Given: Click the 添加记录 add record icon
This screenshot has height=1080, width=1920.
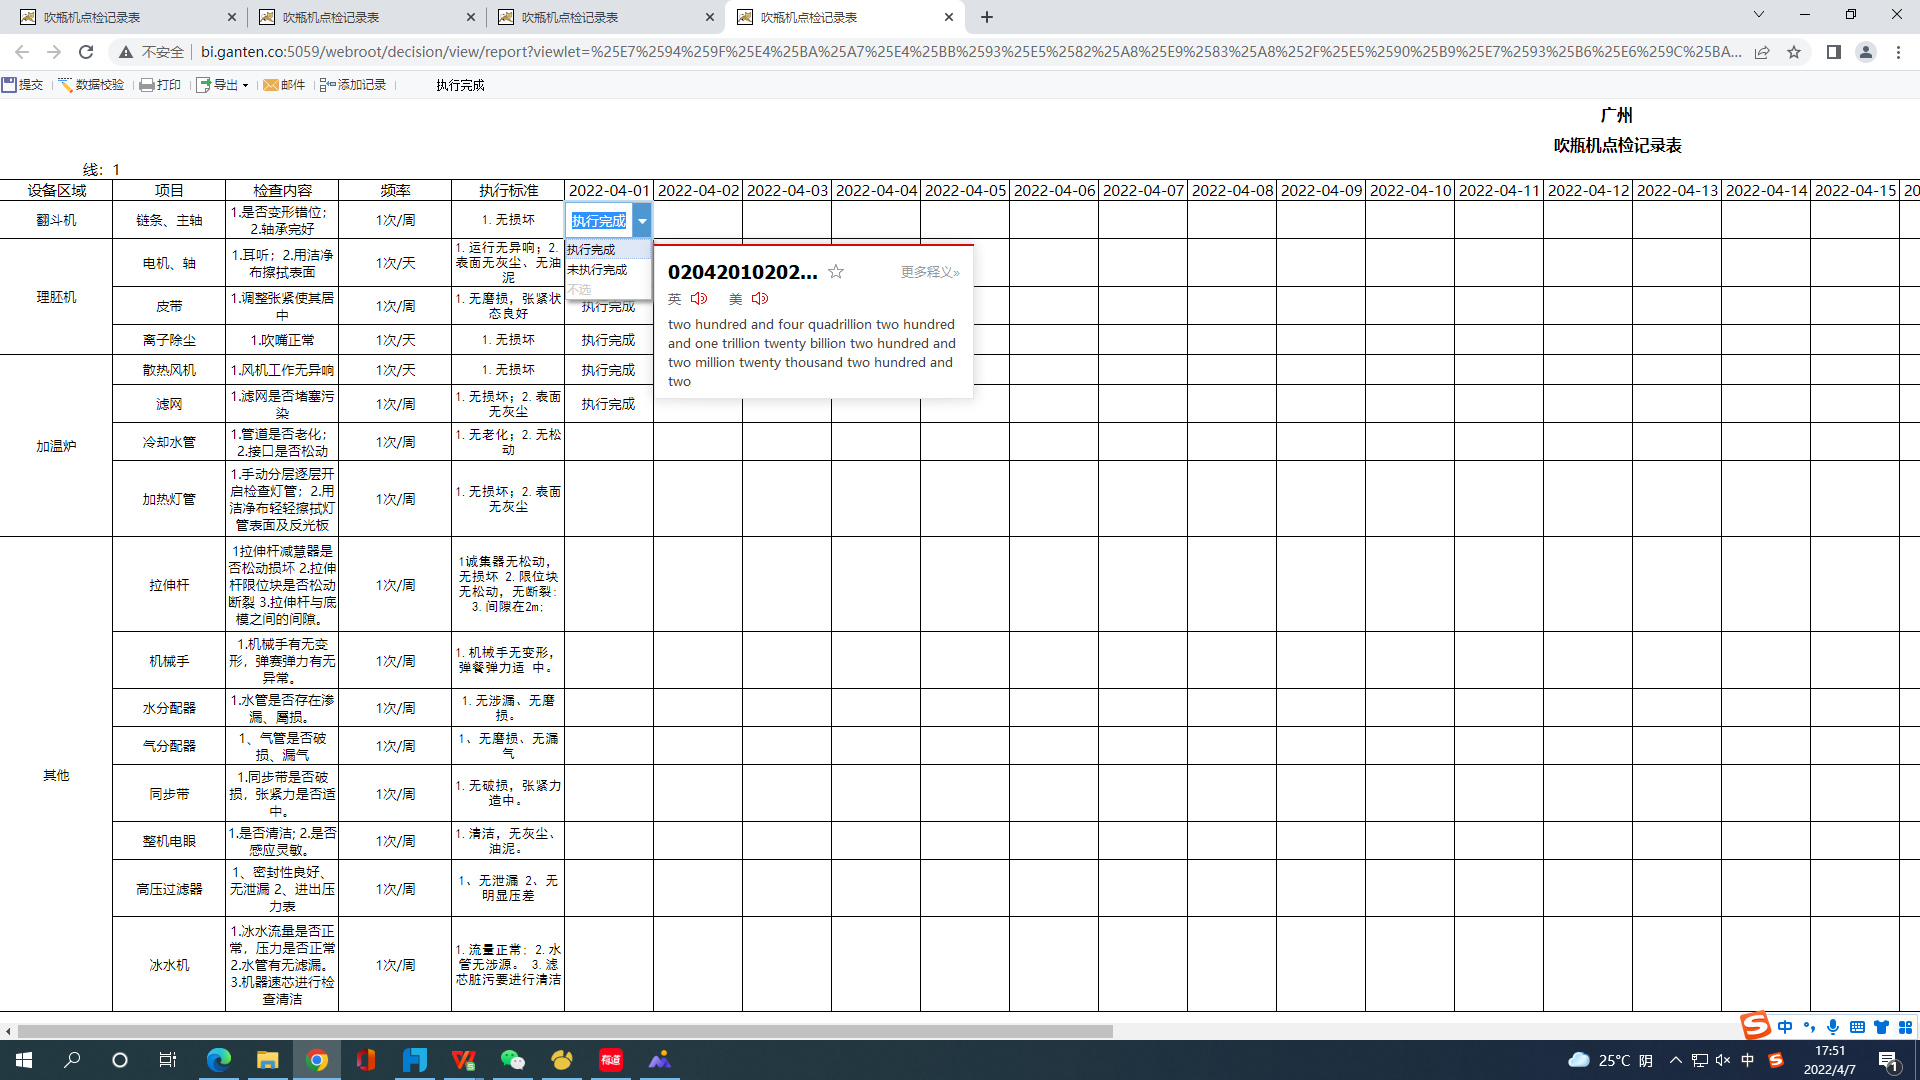Looking at the screenshot, I should (327, 85).
